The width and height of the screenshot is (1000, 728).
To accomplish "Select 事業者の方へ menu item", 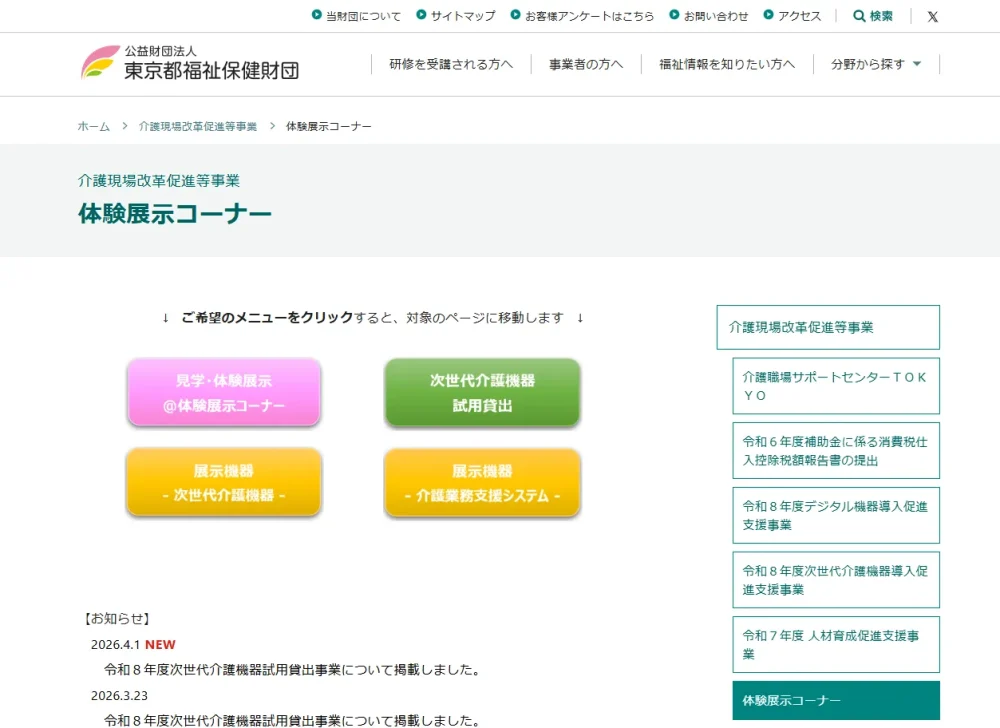I will (x=586, y=64).
